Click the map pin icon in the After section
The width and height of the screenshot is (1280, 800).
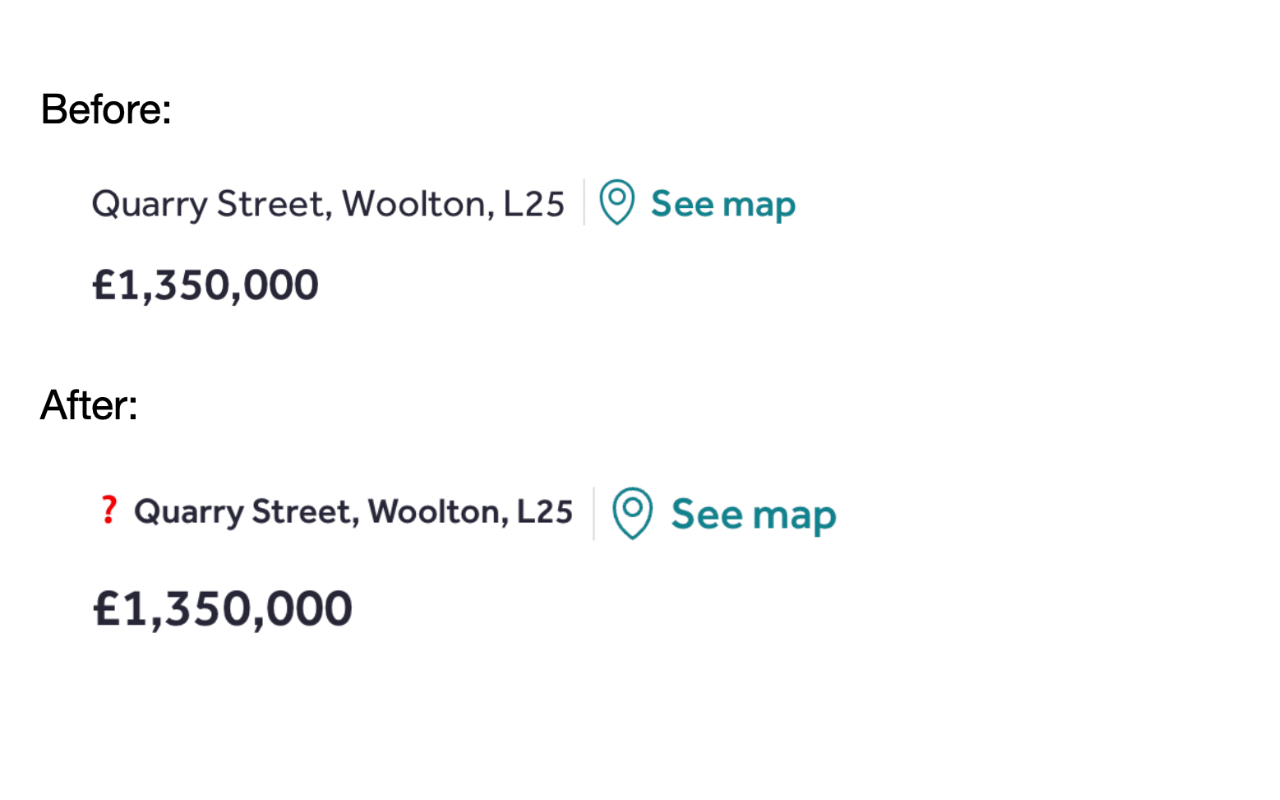(632, 513)
